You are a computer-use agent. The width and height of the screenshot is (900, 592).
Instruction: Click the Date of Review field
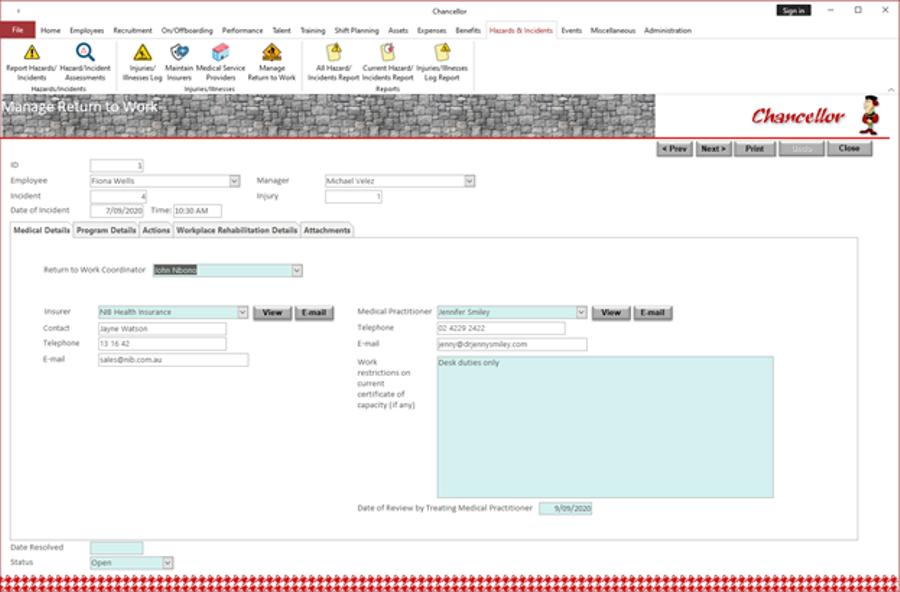565,509
